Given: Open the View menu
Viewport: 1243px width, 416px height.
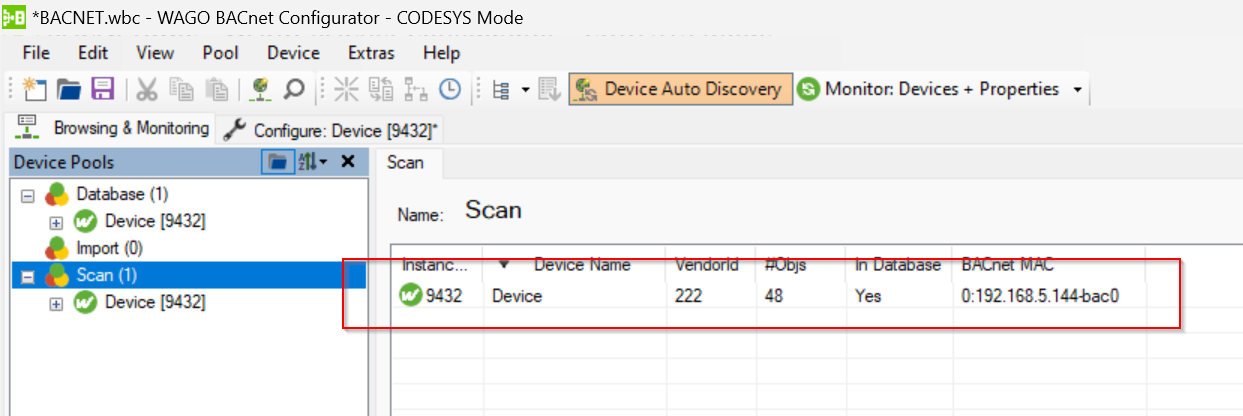Looking at the screenshot, I should [155, 53].
